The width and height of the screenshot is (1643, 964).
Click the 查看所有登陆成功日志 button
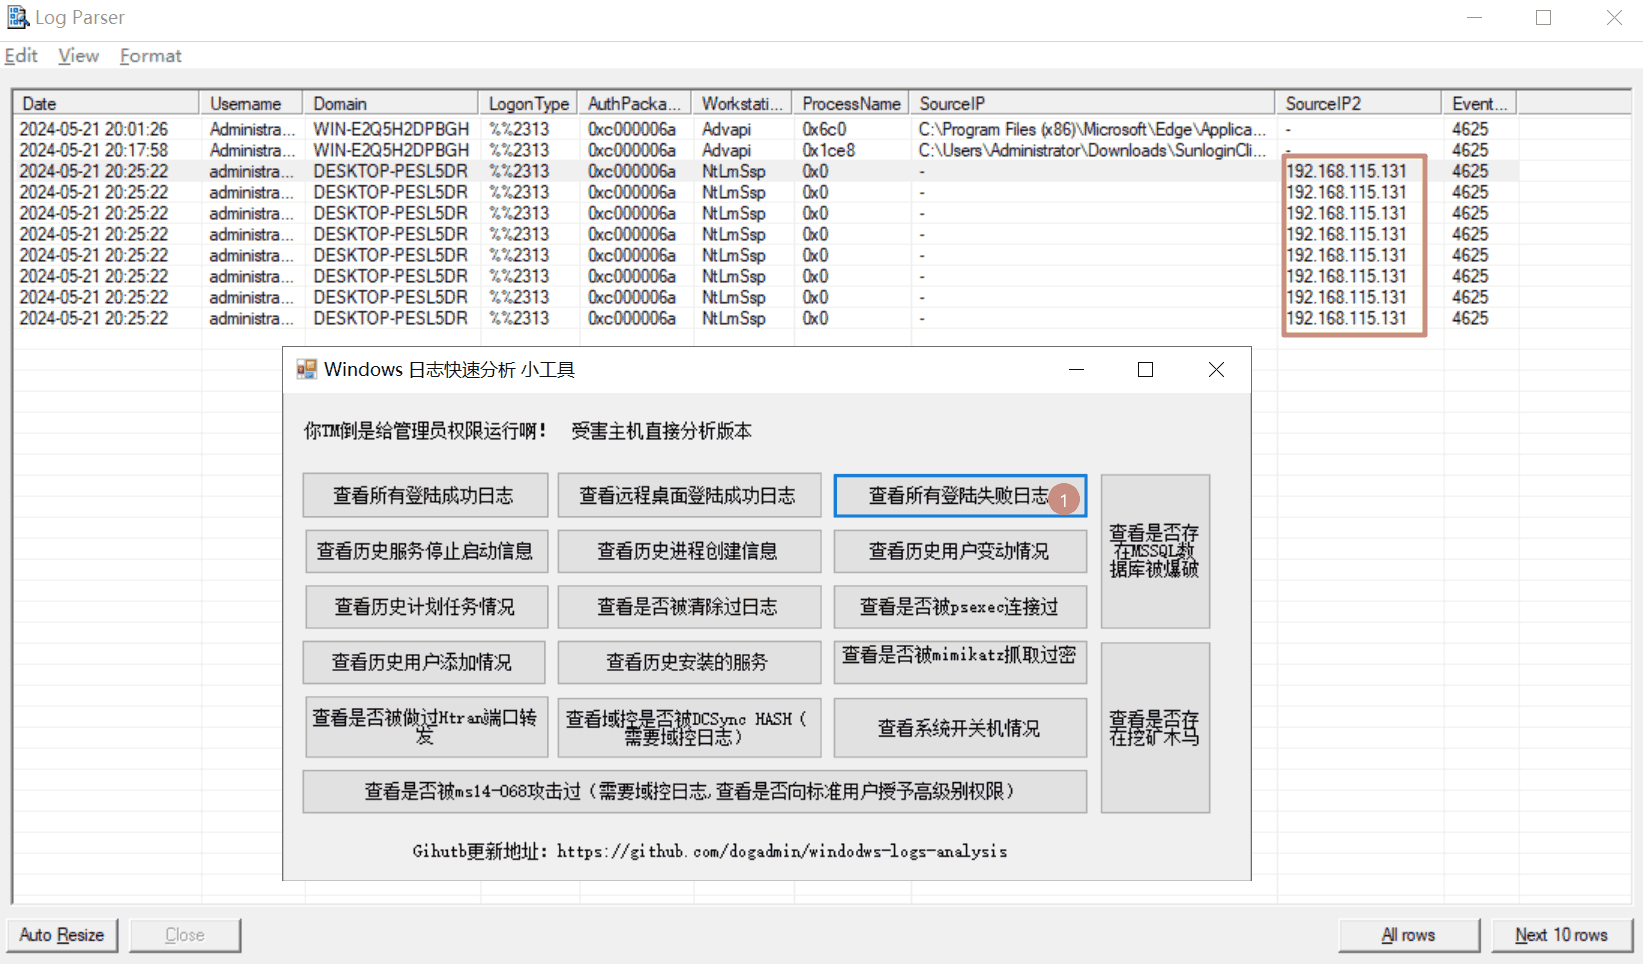coord(425,495)
